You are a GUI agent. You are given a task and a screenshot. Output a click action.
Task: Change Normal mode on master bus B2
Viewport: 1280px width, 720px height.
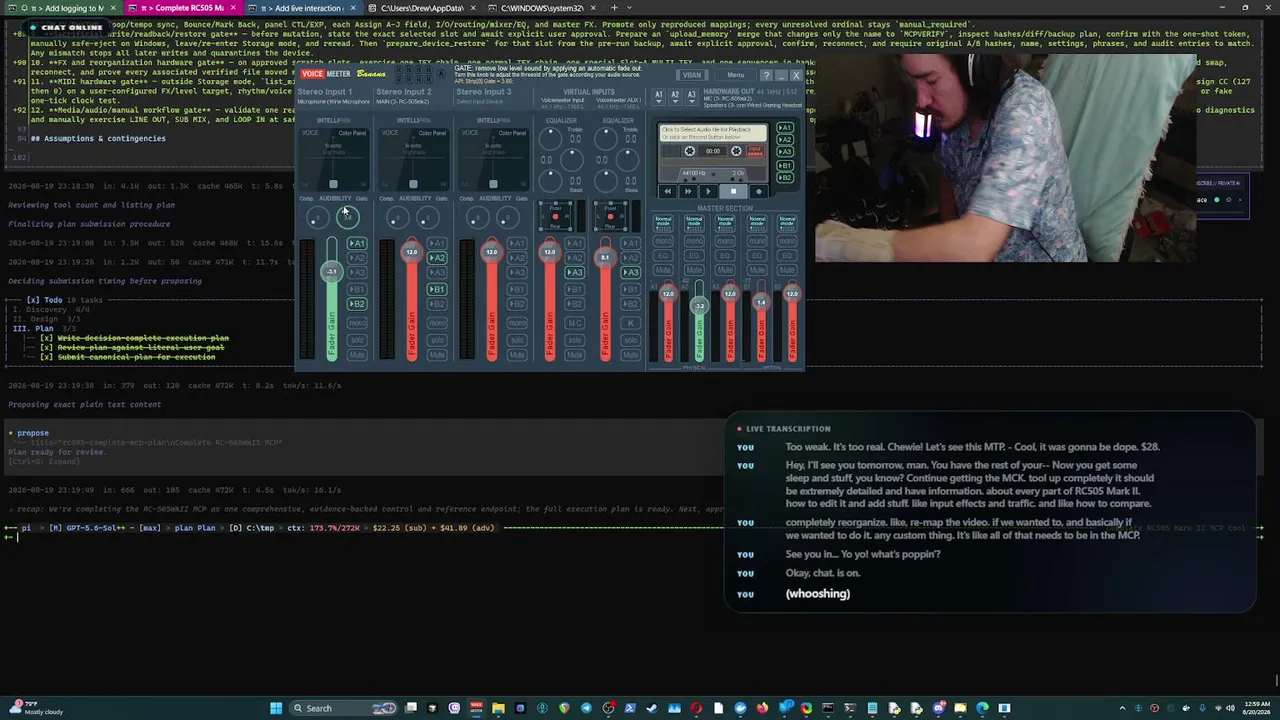788,222
